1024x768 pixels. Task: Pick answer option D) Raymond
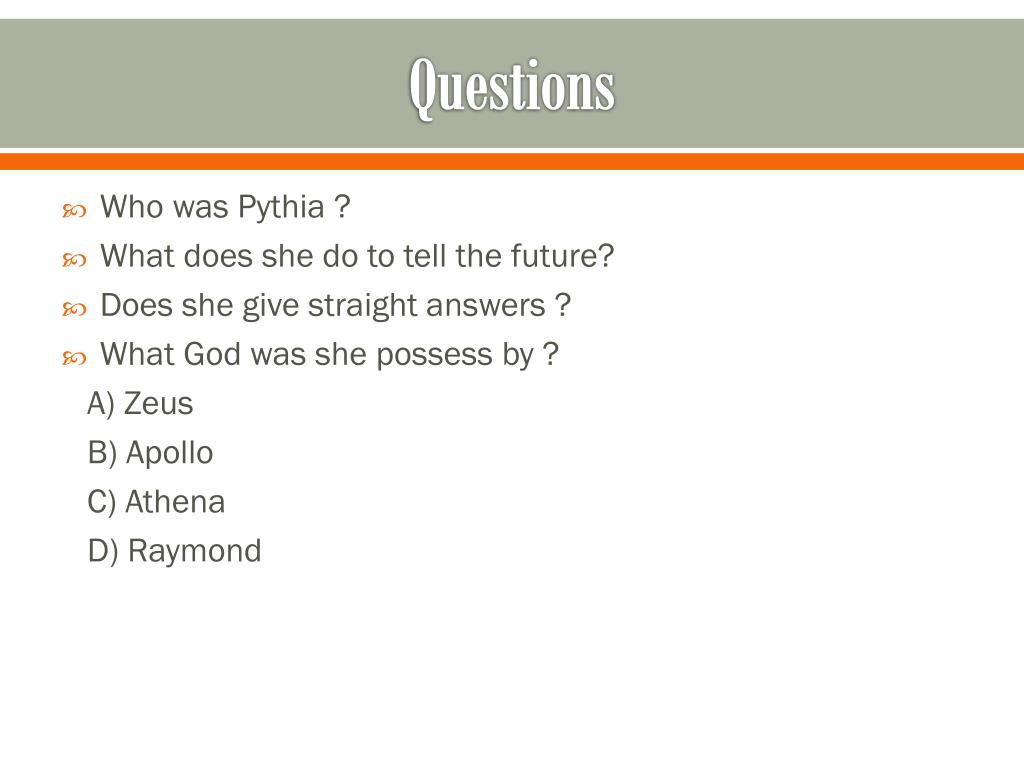pos(174,551)
